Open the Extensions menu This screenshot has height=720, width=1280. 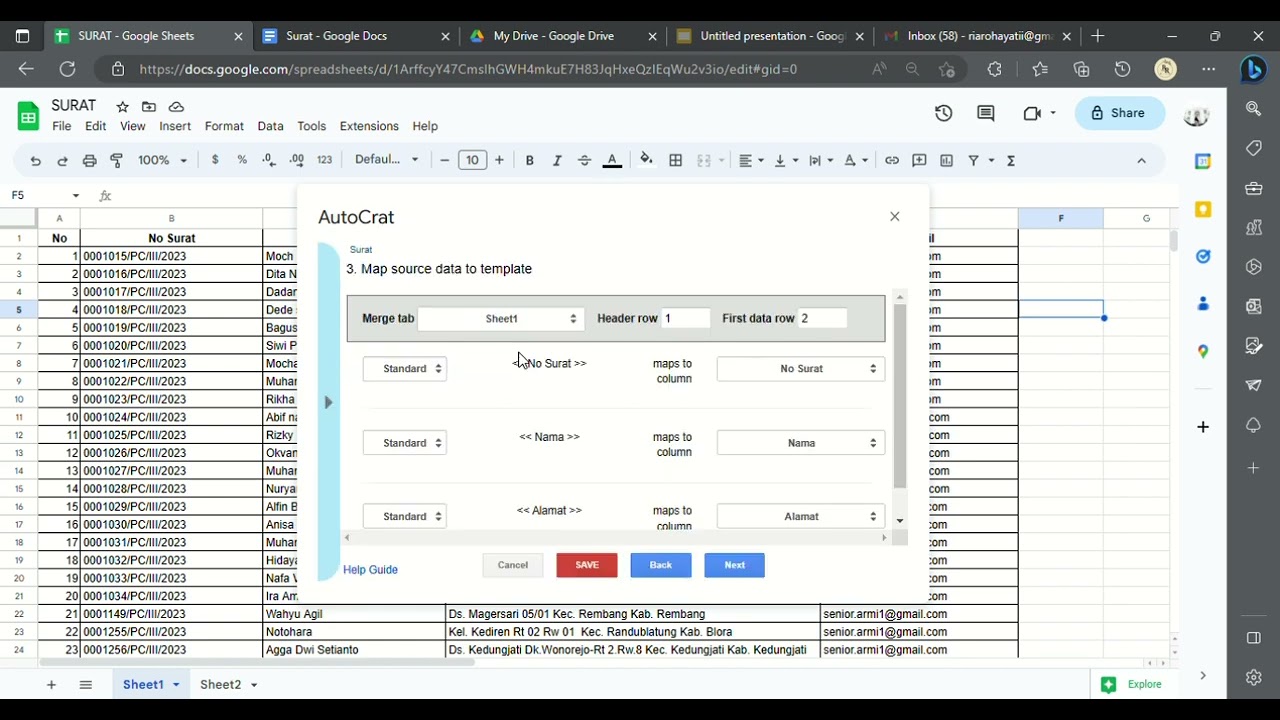pyautogui.click(x=369, y=126)
